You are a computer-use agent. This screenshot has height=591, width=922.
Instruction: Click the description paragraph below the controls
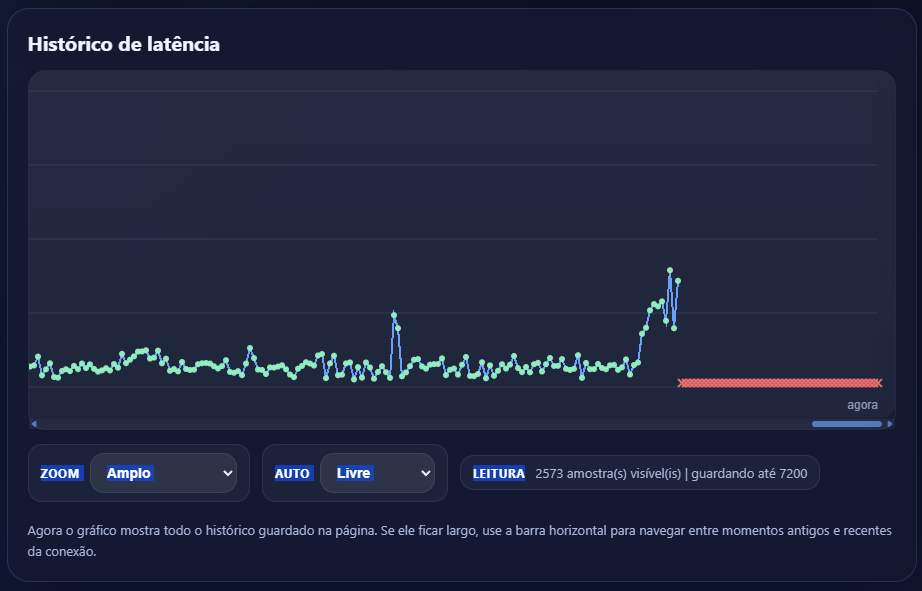[x=460, y=540]
